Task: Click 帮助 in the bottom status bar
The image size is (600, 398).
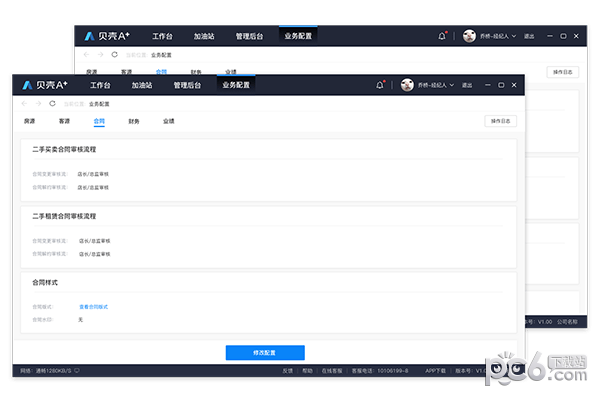Action: [x=307, y=370]
